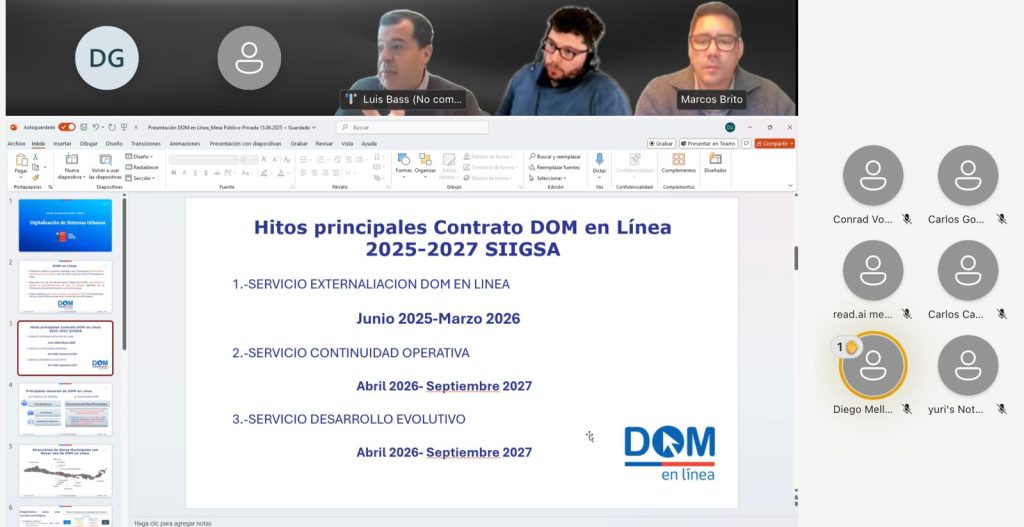
Task: Switch to the Transiciones ribbon tab
Action: tap(146, 144)
